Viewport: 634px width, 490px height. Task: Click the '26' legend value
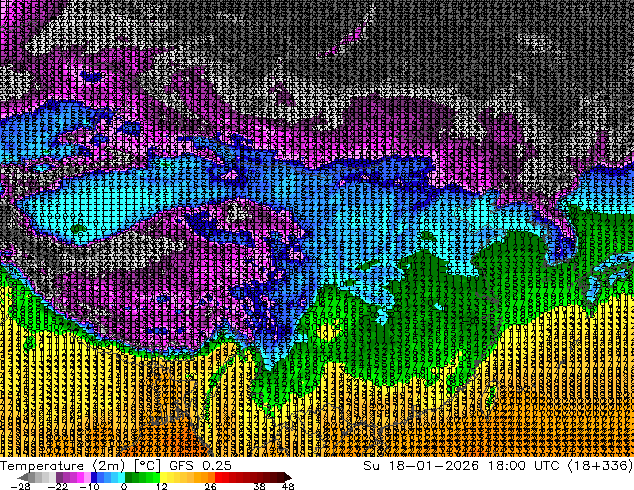tap(210, 486)
